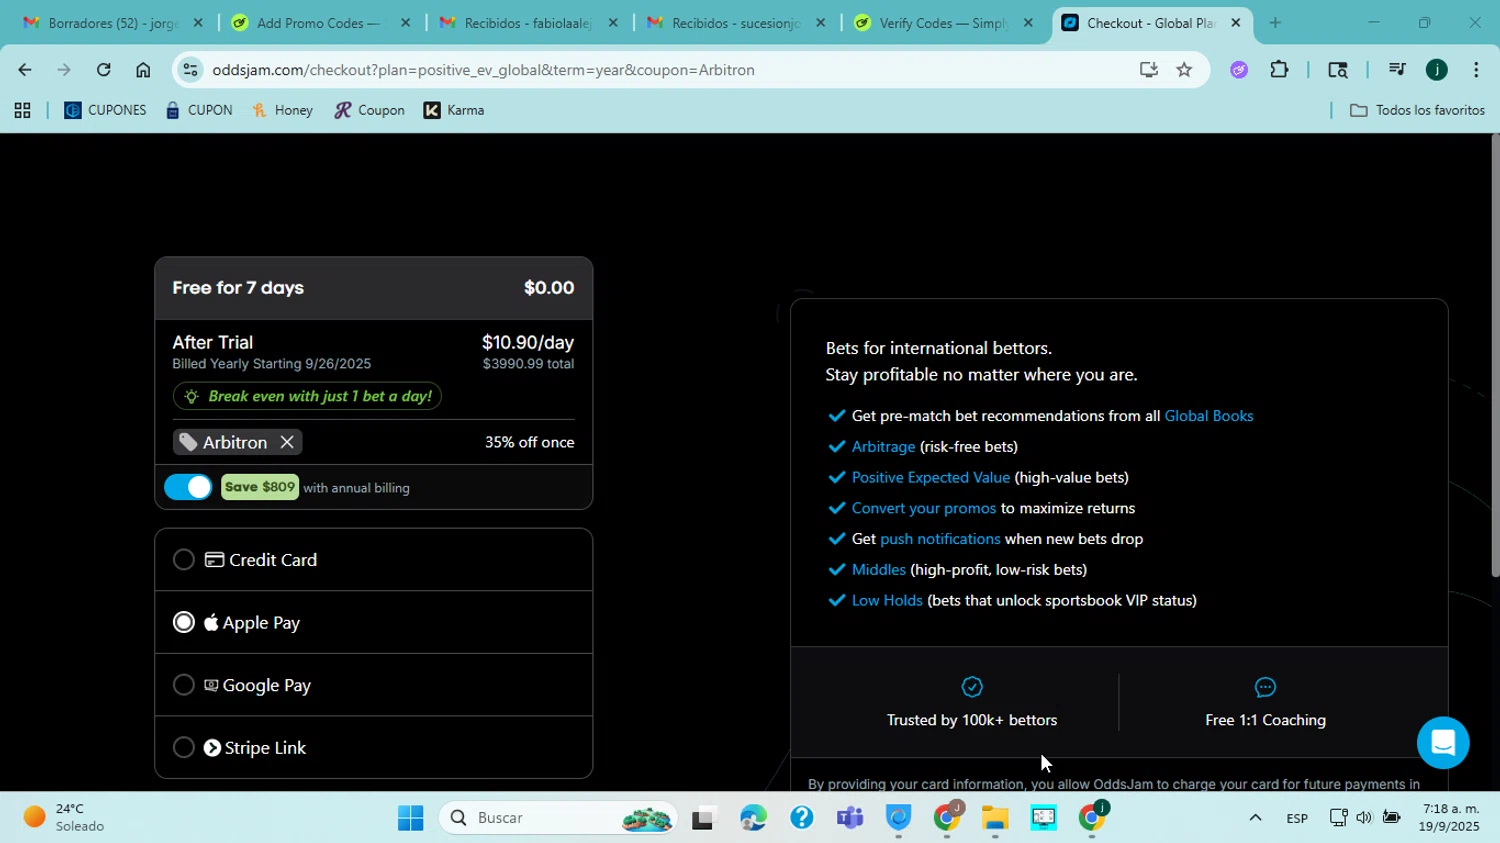Open the Coupon bookmark
The height and width of the screenshot is (843, 1500).
click(x=370, y=111)
